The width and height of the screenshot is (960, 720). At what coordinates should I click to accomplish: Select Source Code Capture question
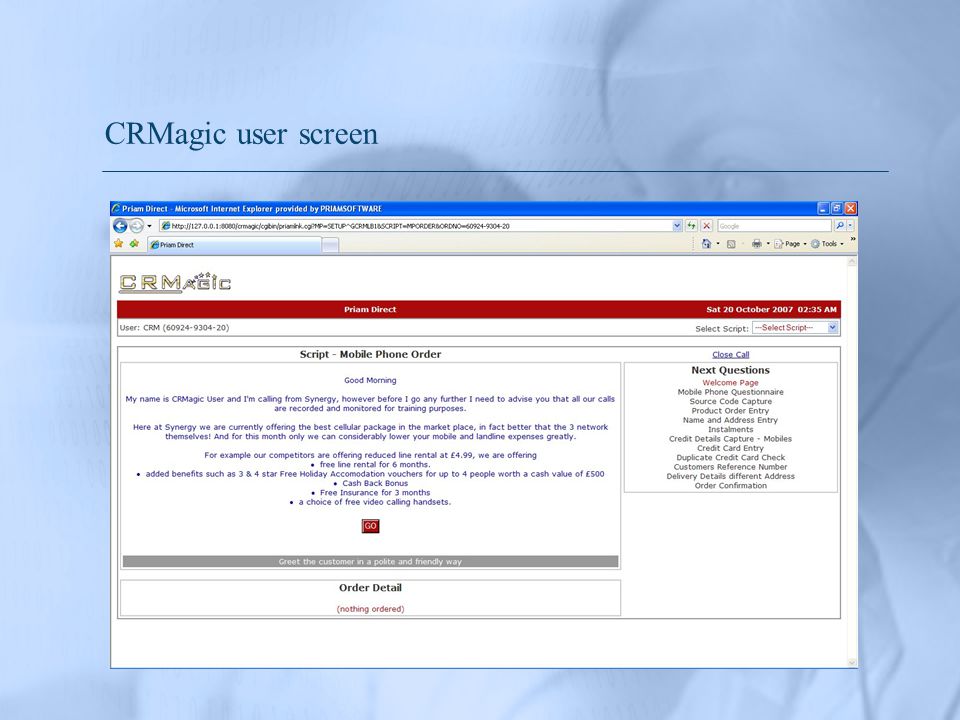[x=730, y=402]
